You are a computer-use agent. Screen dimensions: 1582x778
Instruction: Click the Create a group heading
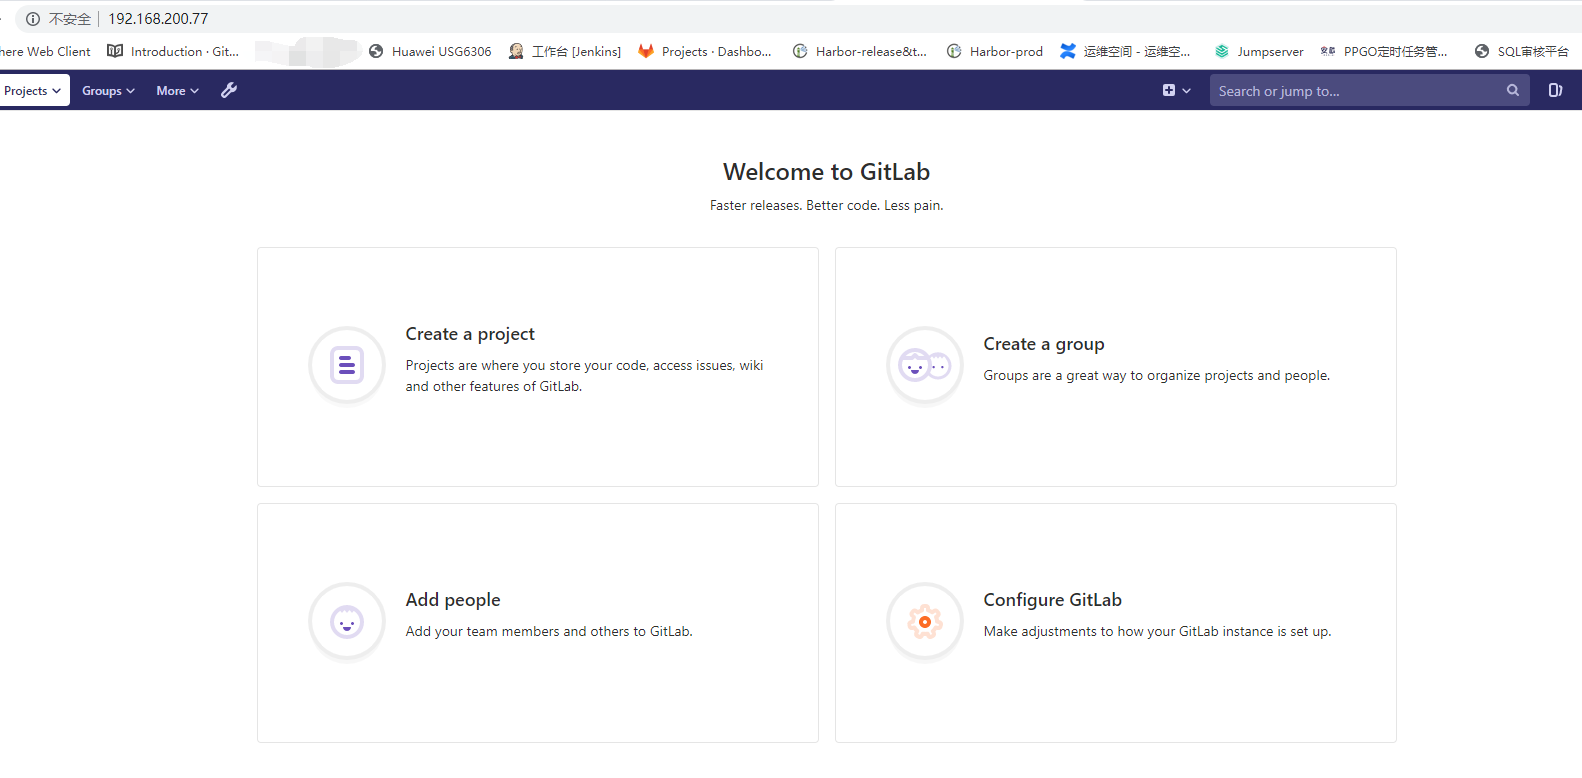pyautogui.click(x=1044, y=344)
